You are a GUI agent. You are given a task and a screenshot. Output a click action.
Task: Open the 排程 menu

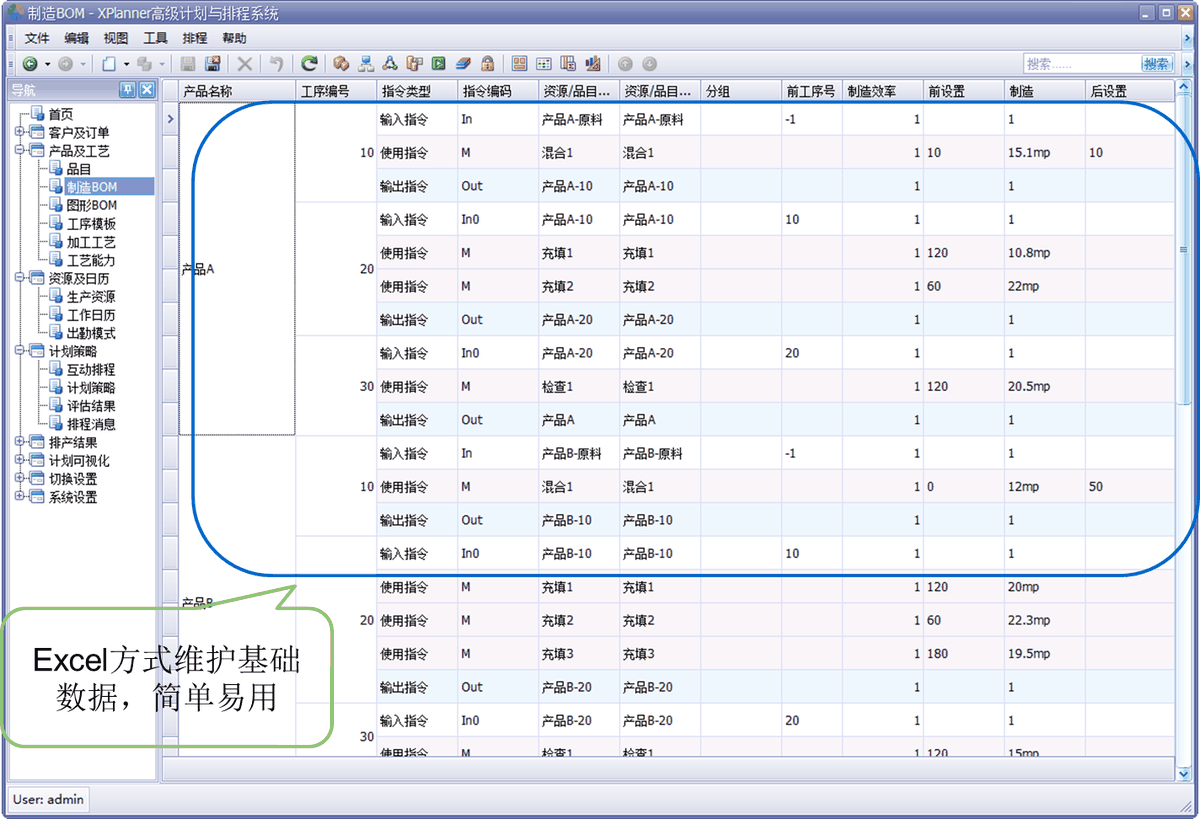pos(195,38)
